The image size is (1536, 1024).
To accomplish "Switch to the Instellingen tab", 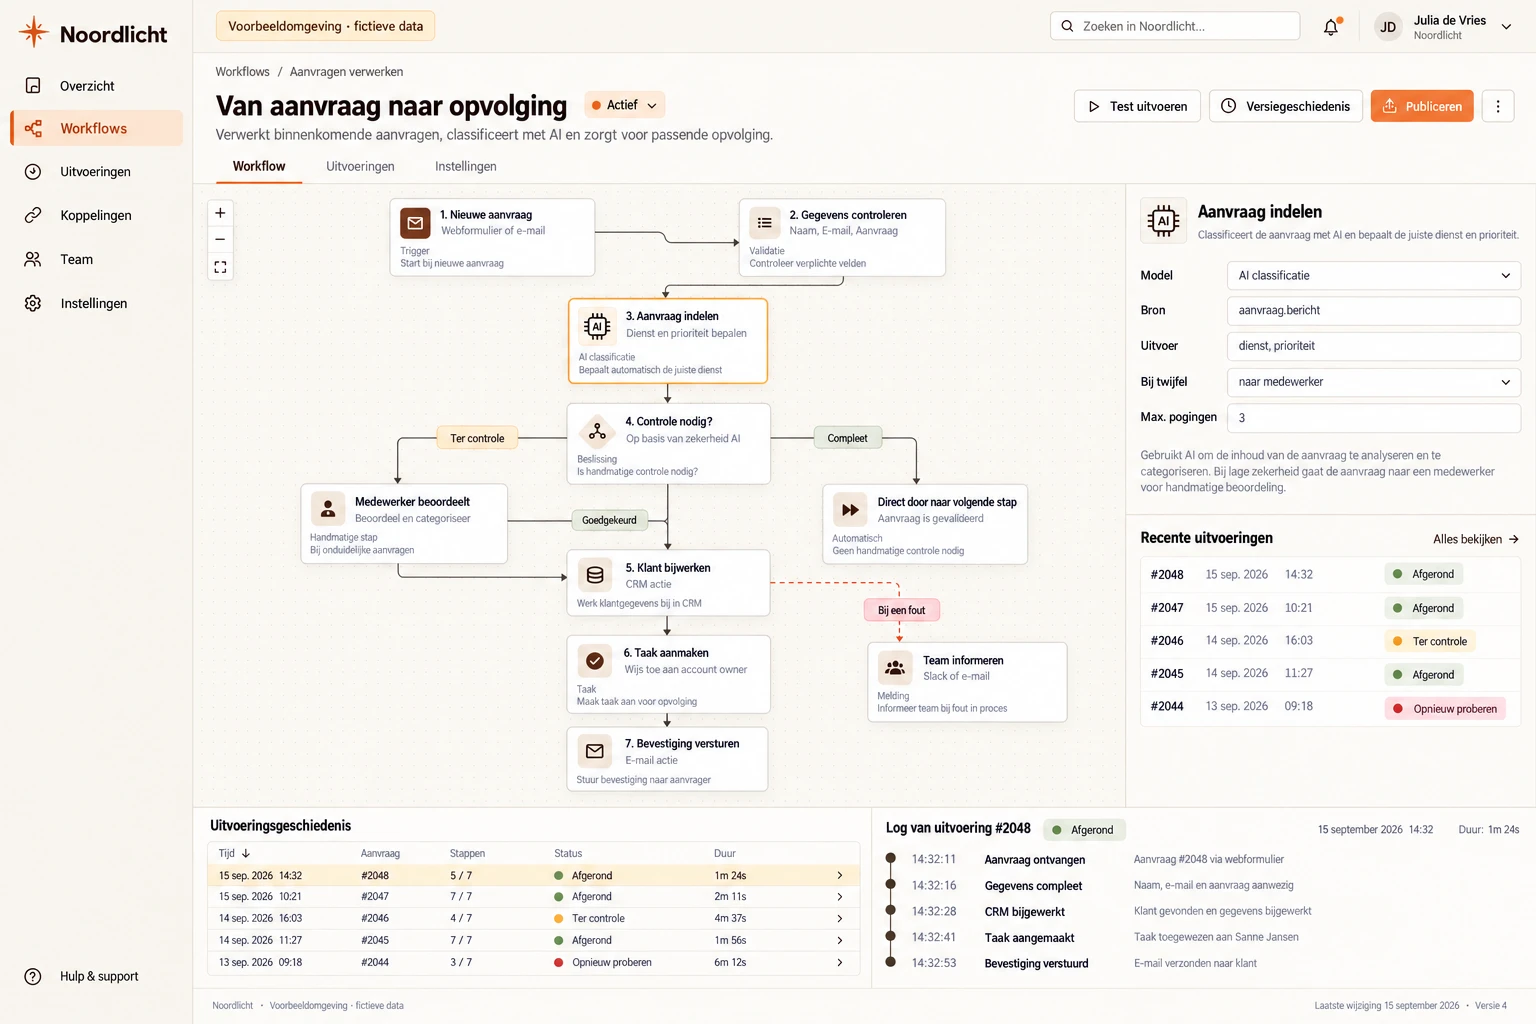I will (466, 166).
